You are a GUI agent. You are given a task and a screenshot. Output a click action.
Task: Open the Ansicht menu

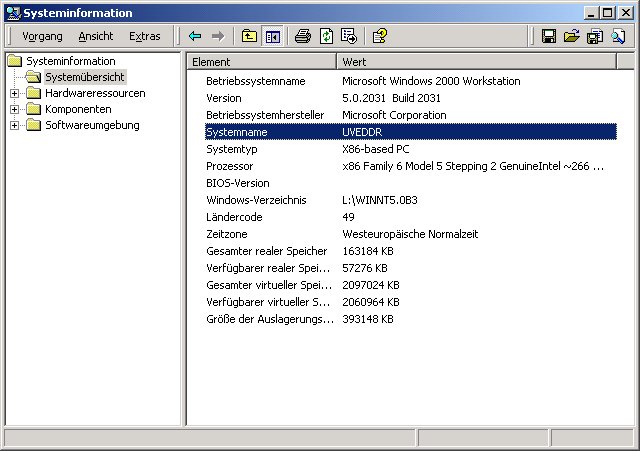coord(96,36)
